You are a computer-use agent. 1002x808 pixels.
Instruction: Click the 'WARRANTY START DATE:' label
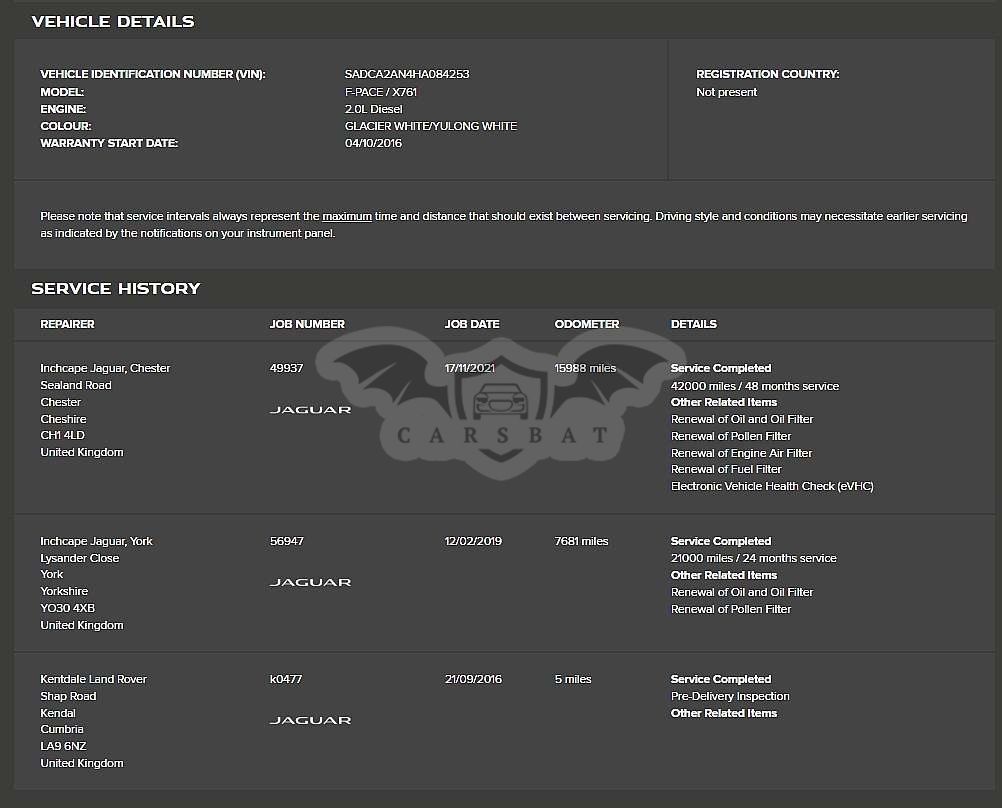(109, 143)
